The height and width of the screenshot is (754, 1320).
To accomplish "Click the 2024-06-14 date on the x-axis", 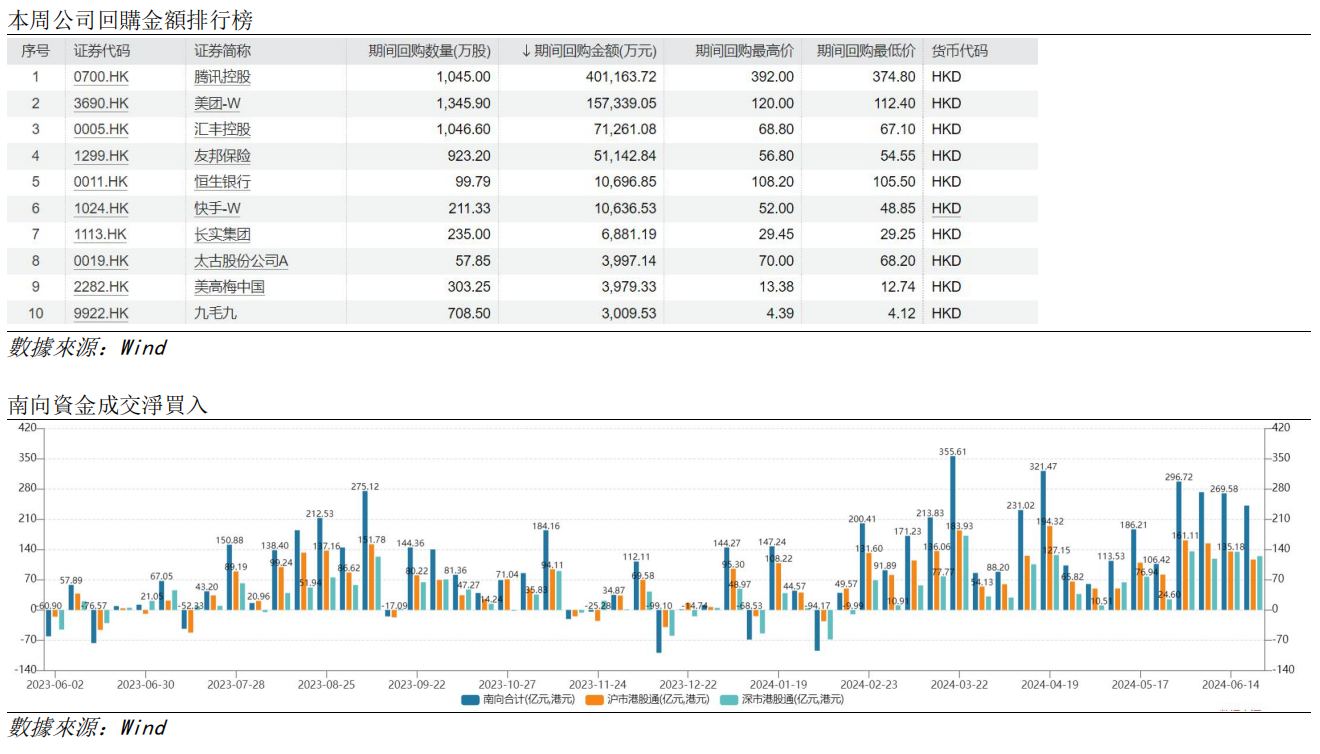I will [1230, 684].
